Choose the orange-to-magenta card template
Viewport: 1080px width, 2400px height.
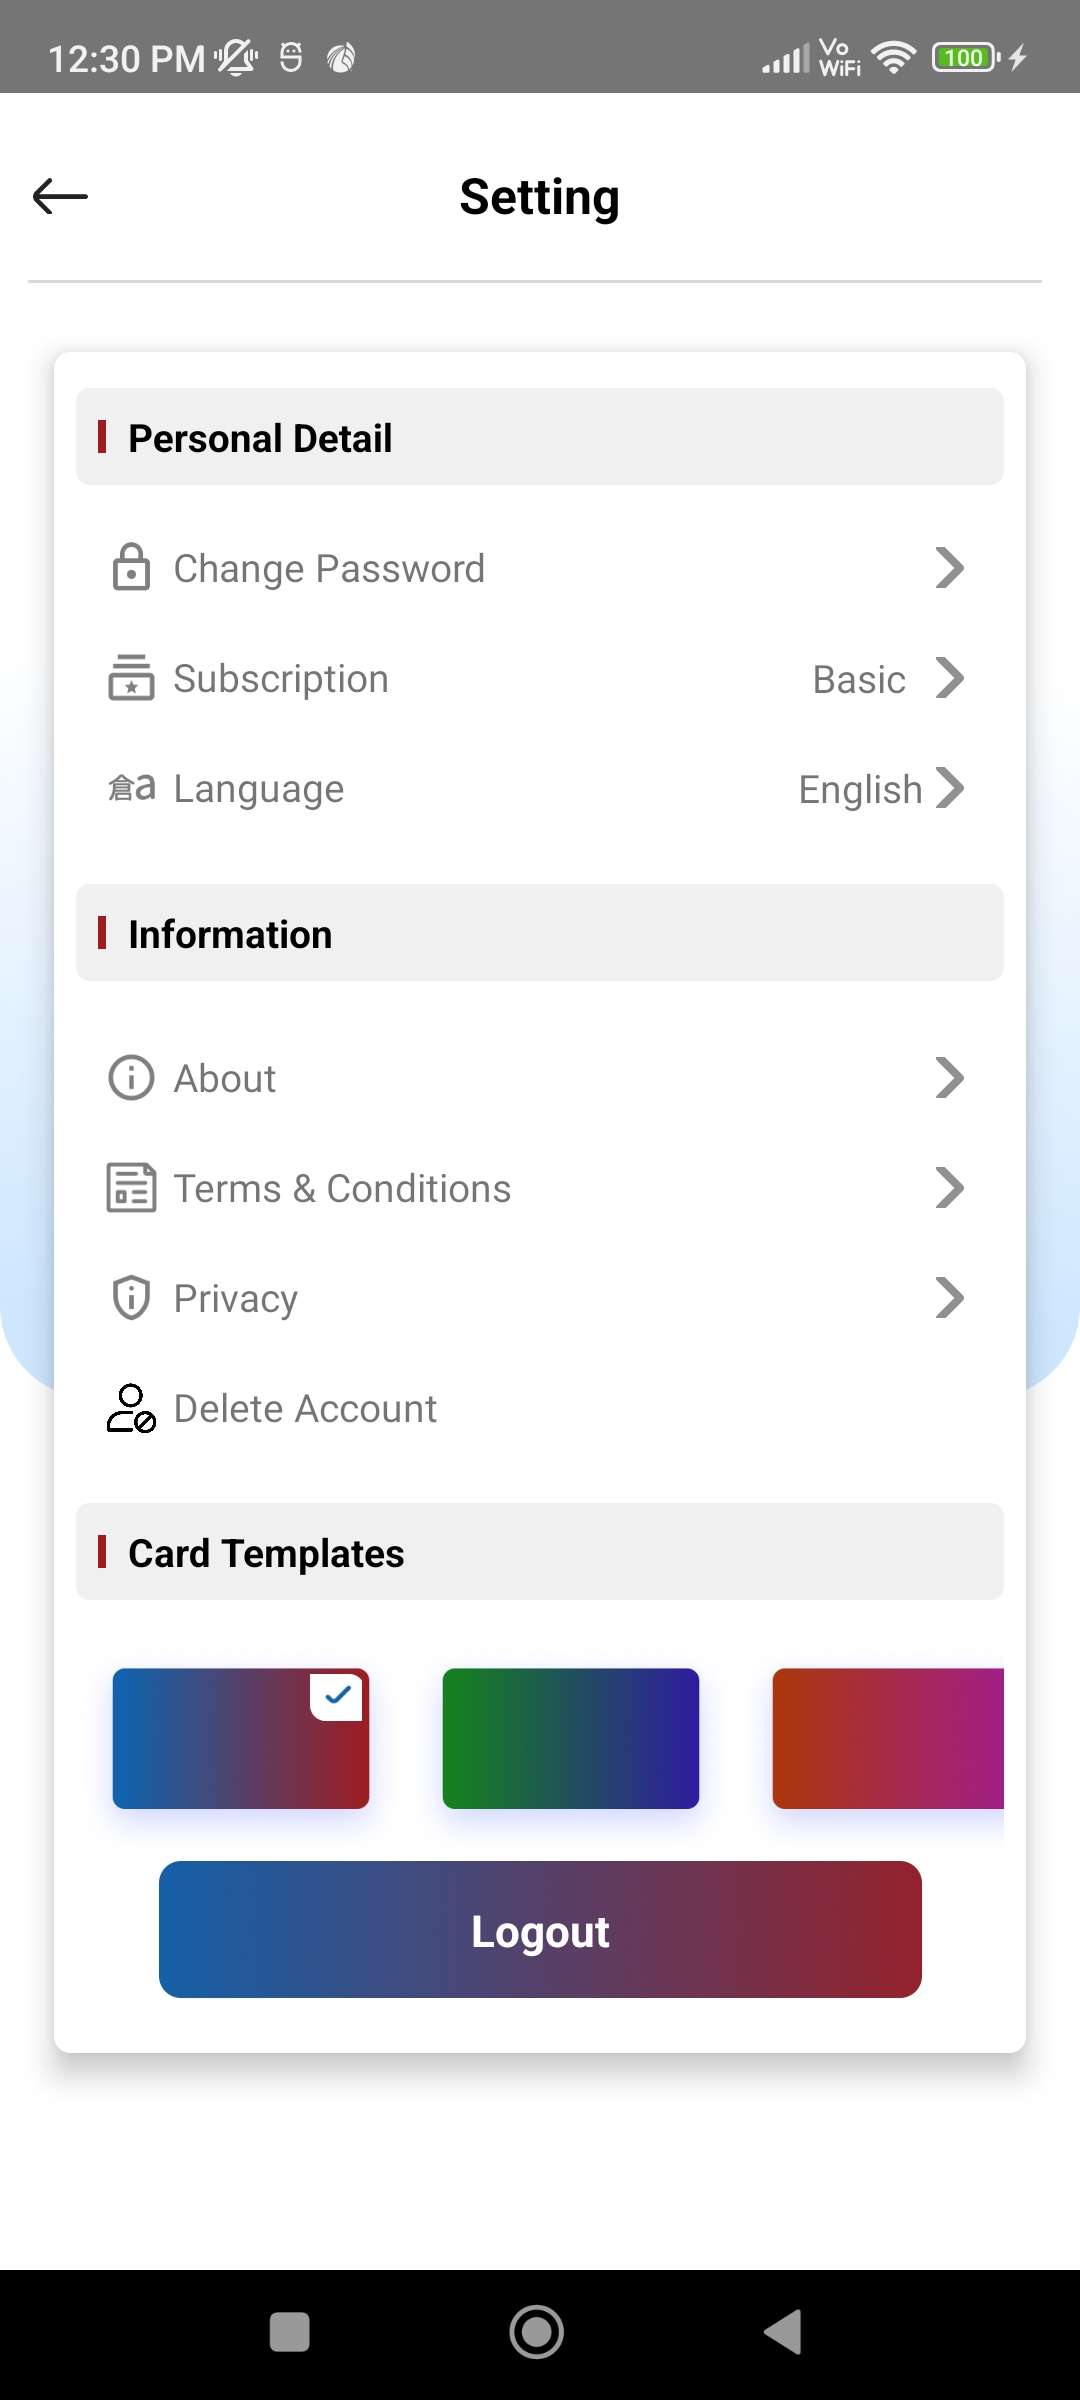(888, 1738)
